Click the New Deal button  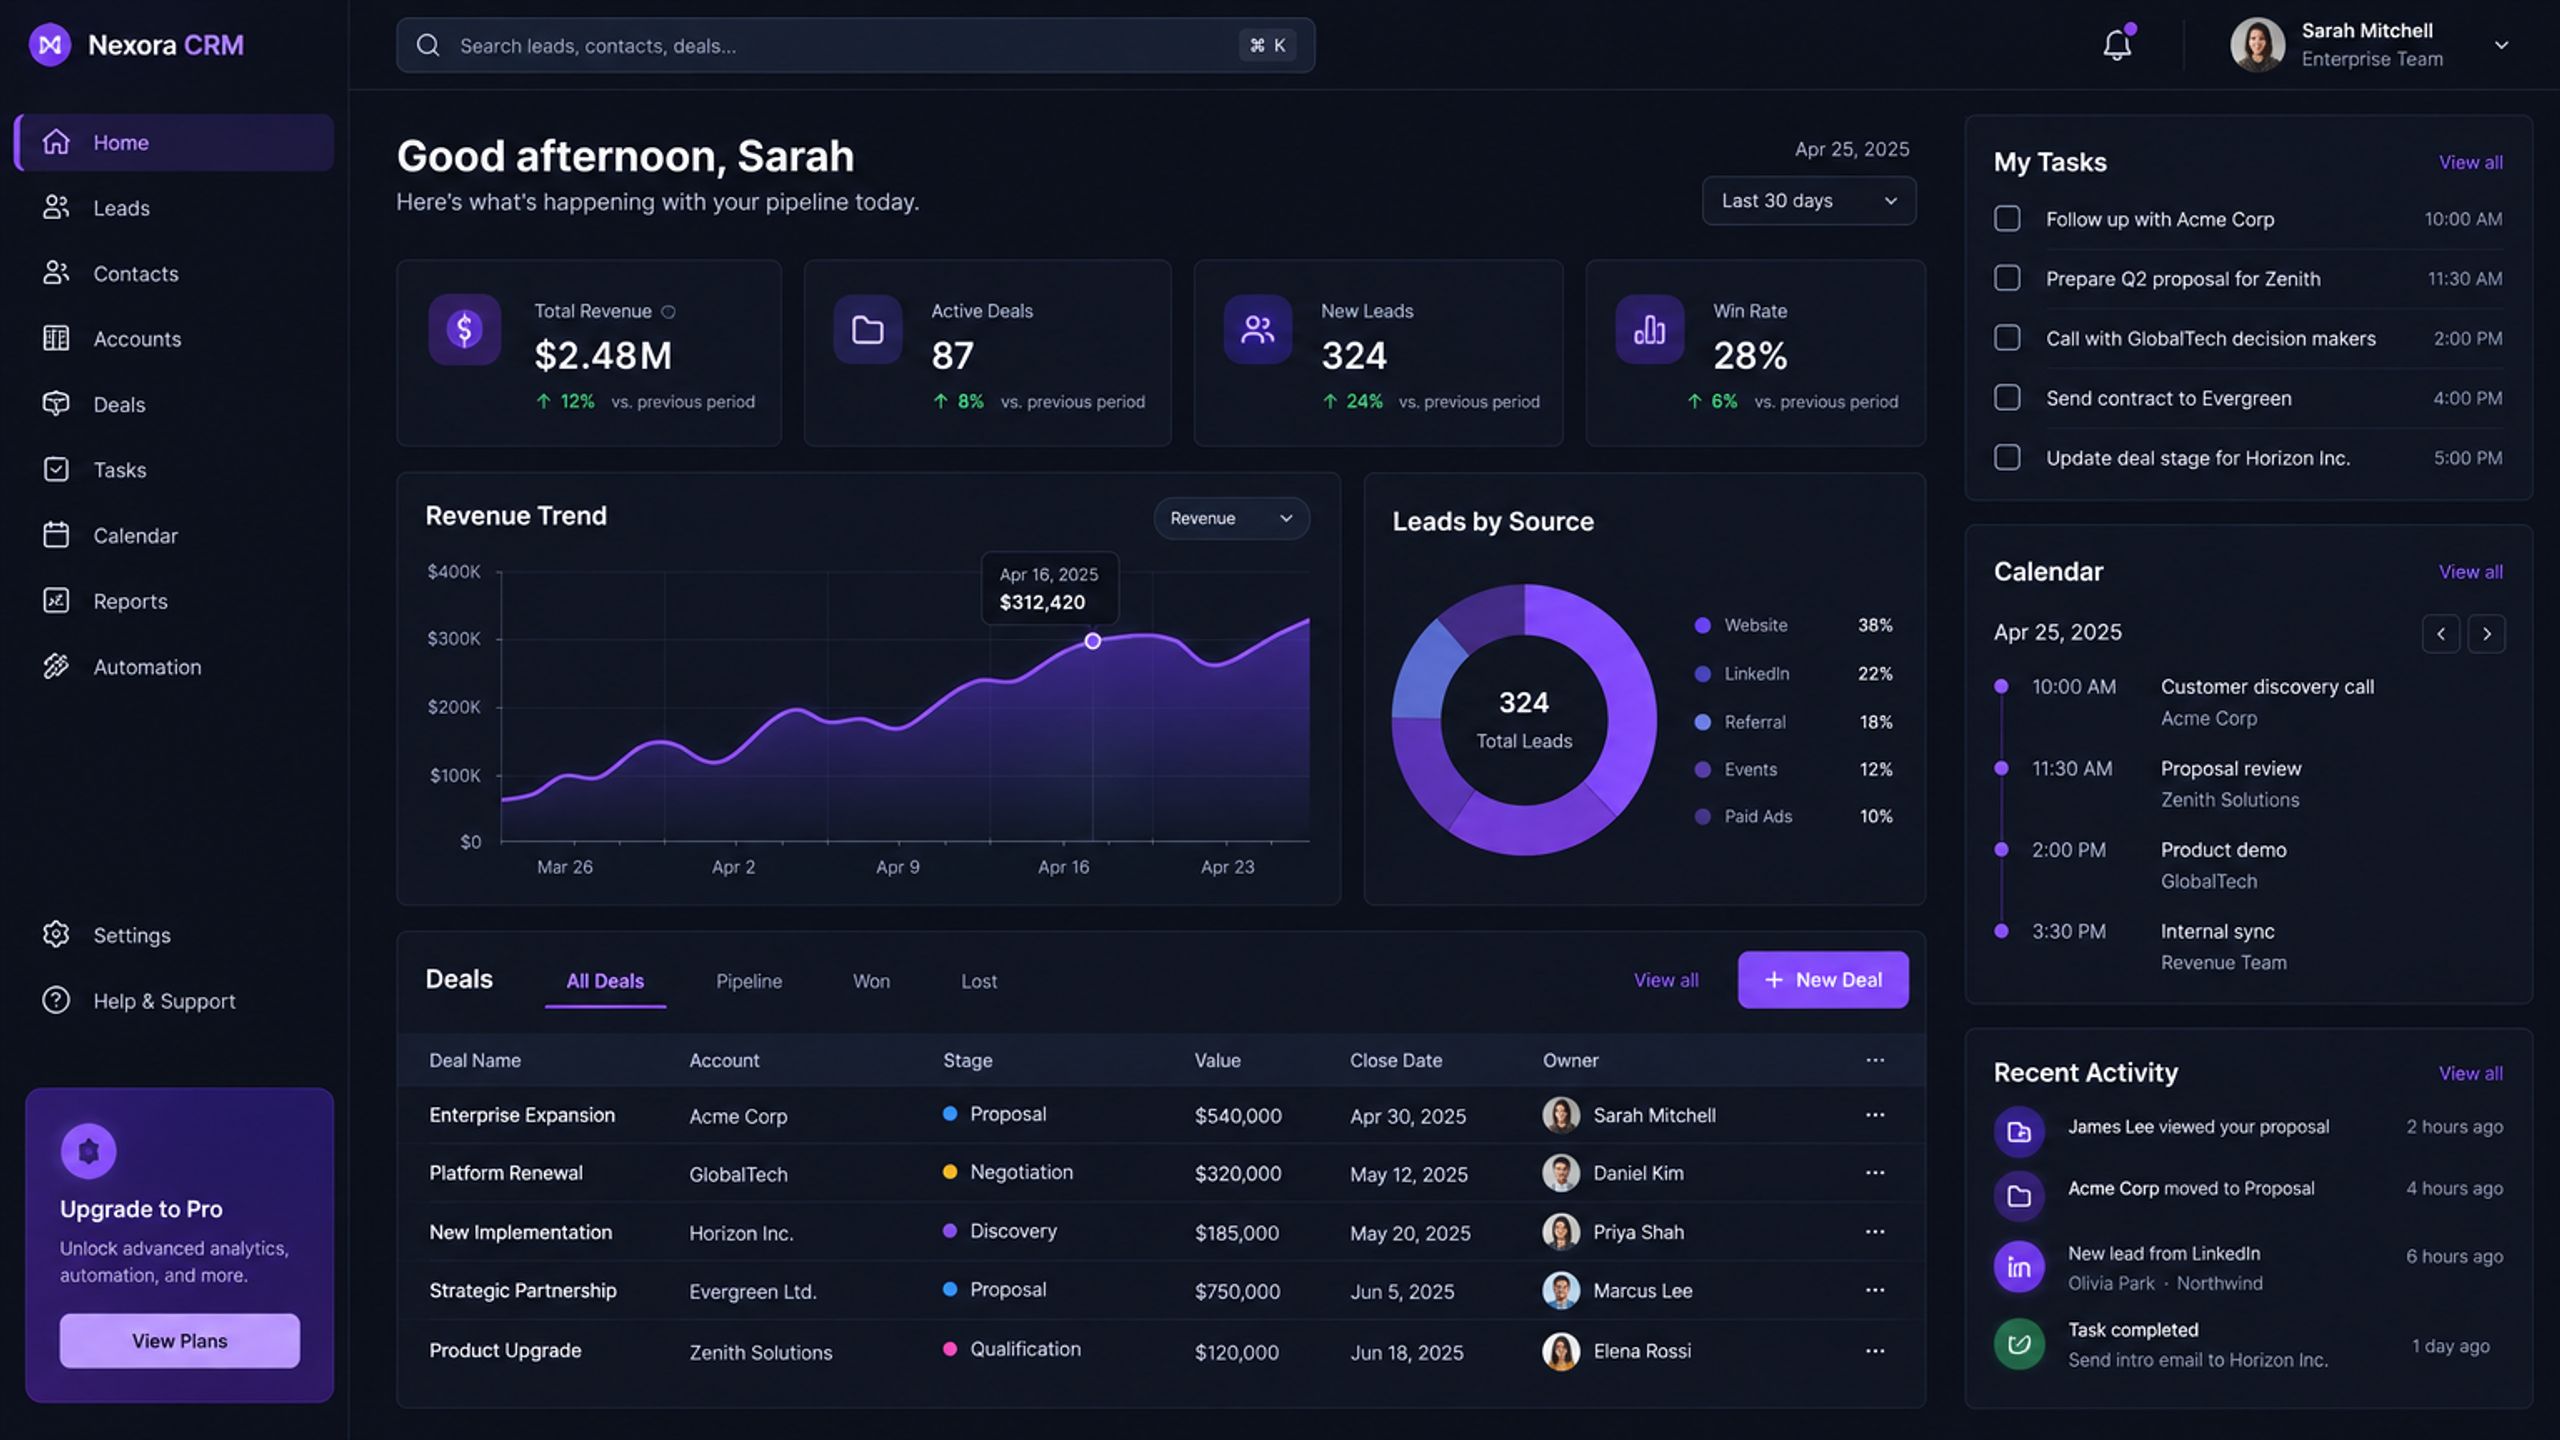[1823, 980]
